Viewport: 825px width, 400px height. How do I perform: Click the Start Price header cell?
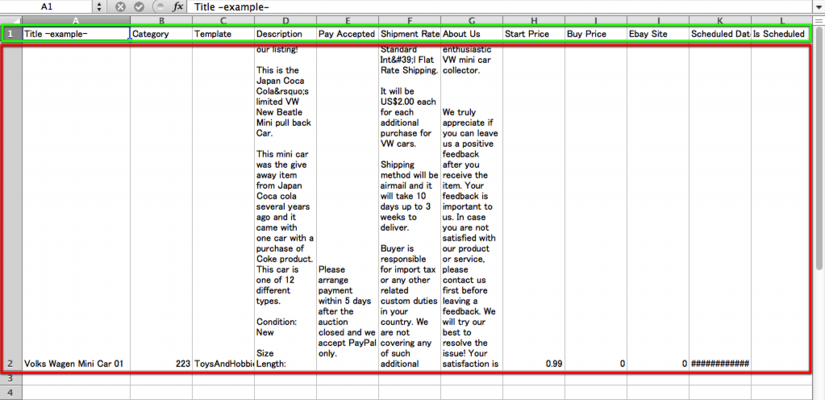[x=533, y=34]
